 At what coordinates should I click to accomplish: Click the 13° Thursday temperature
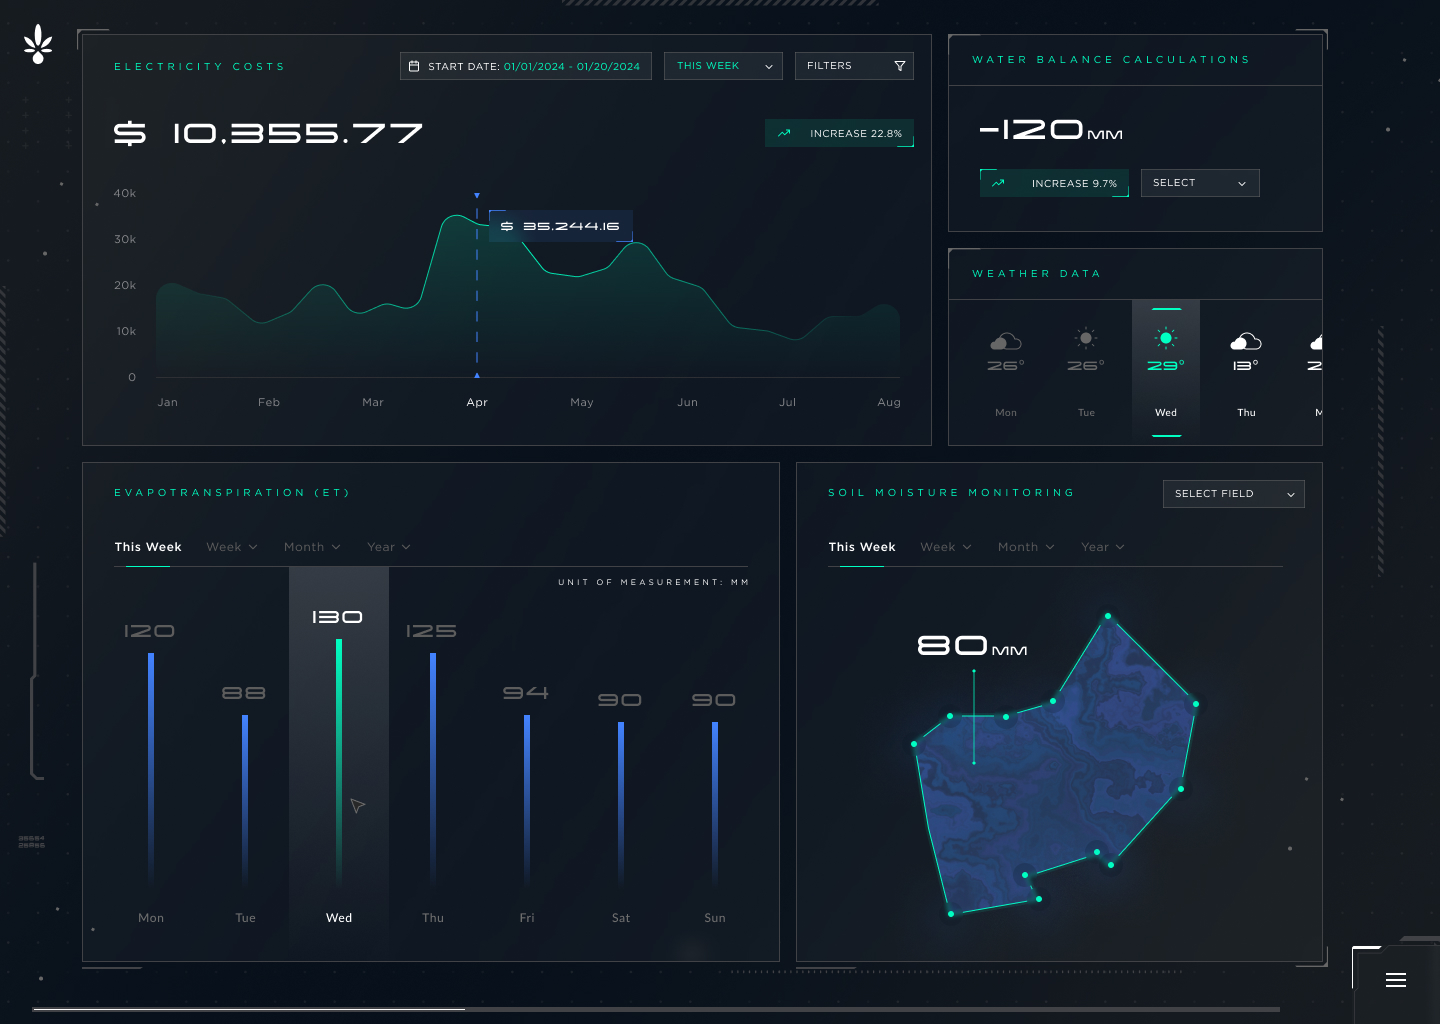pos(1246,366)
